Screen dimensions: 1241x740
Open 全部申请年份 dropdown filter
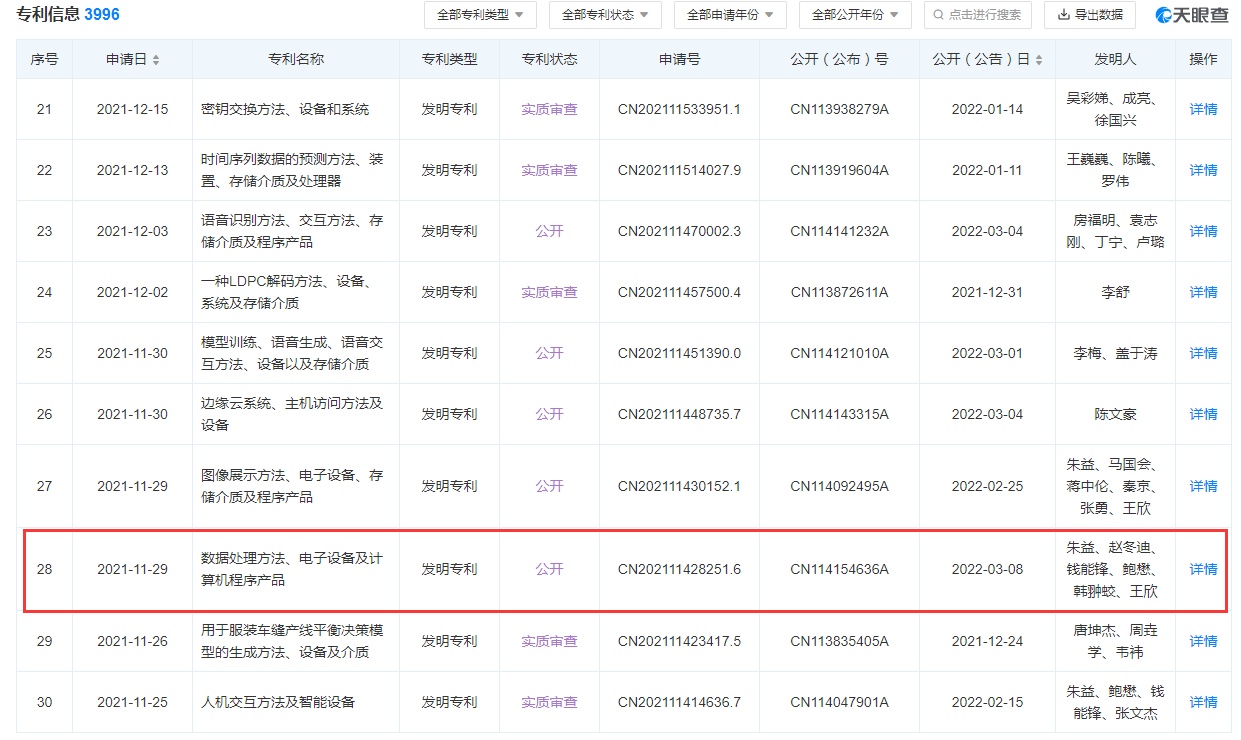click(730, 15)
